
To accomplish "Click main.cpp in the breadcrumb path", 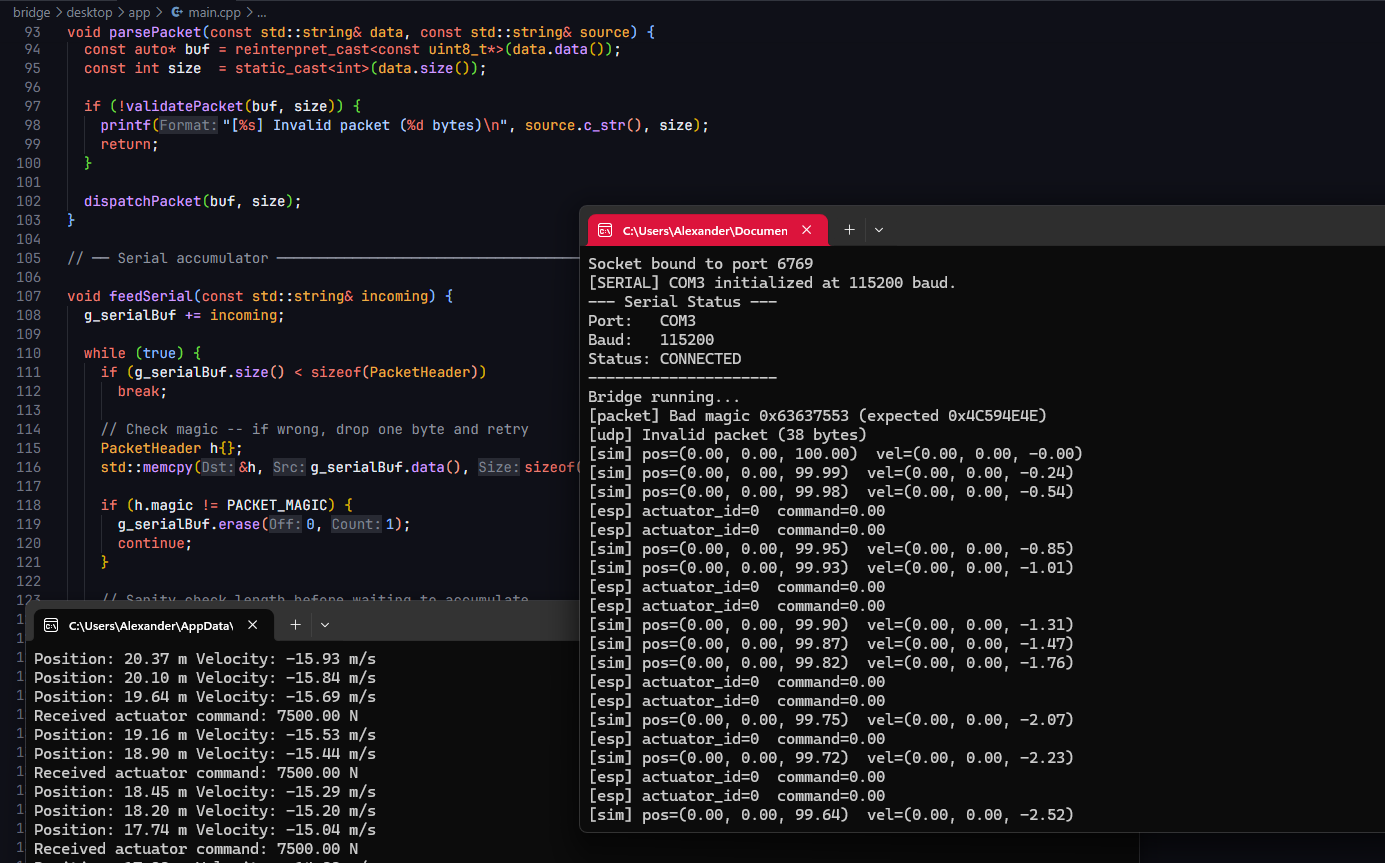I will [213, 13].
